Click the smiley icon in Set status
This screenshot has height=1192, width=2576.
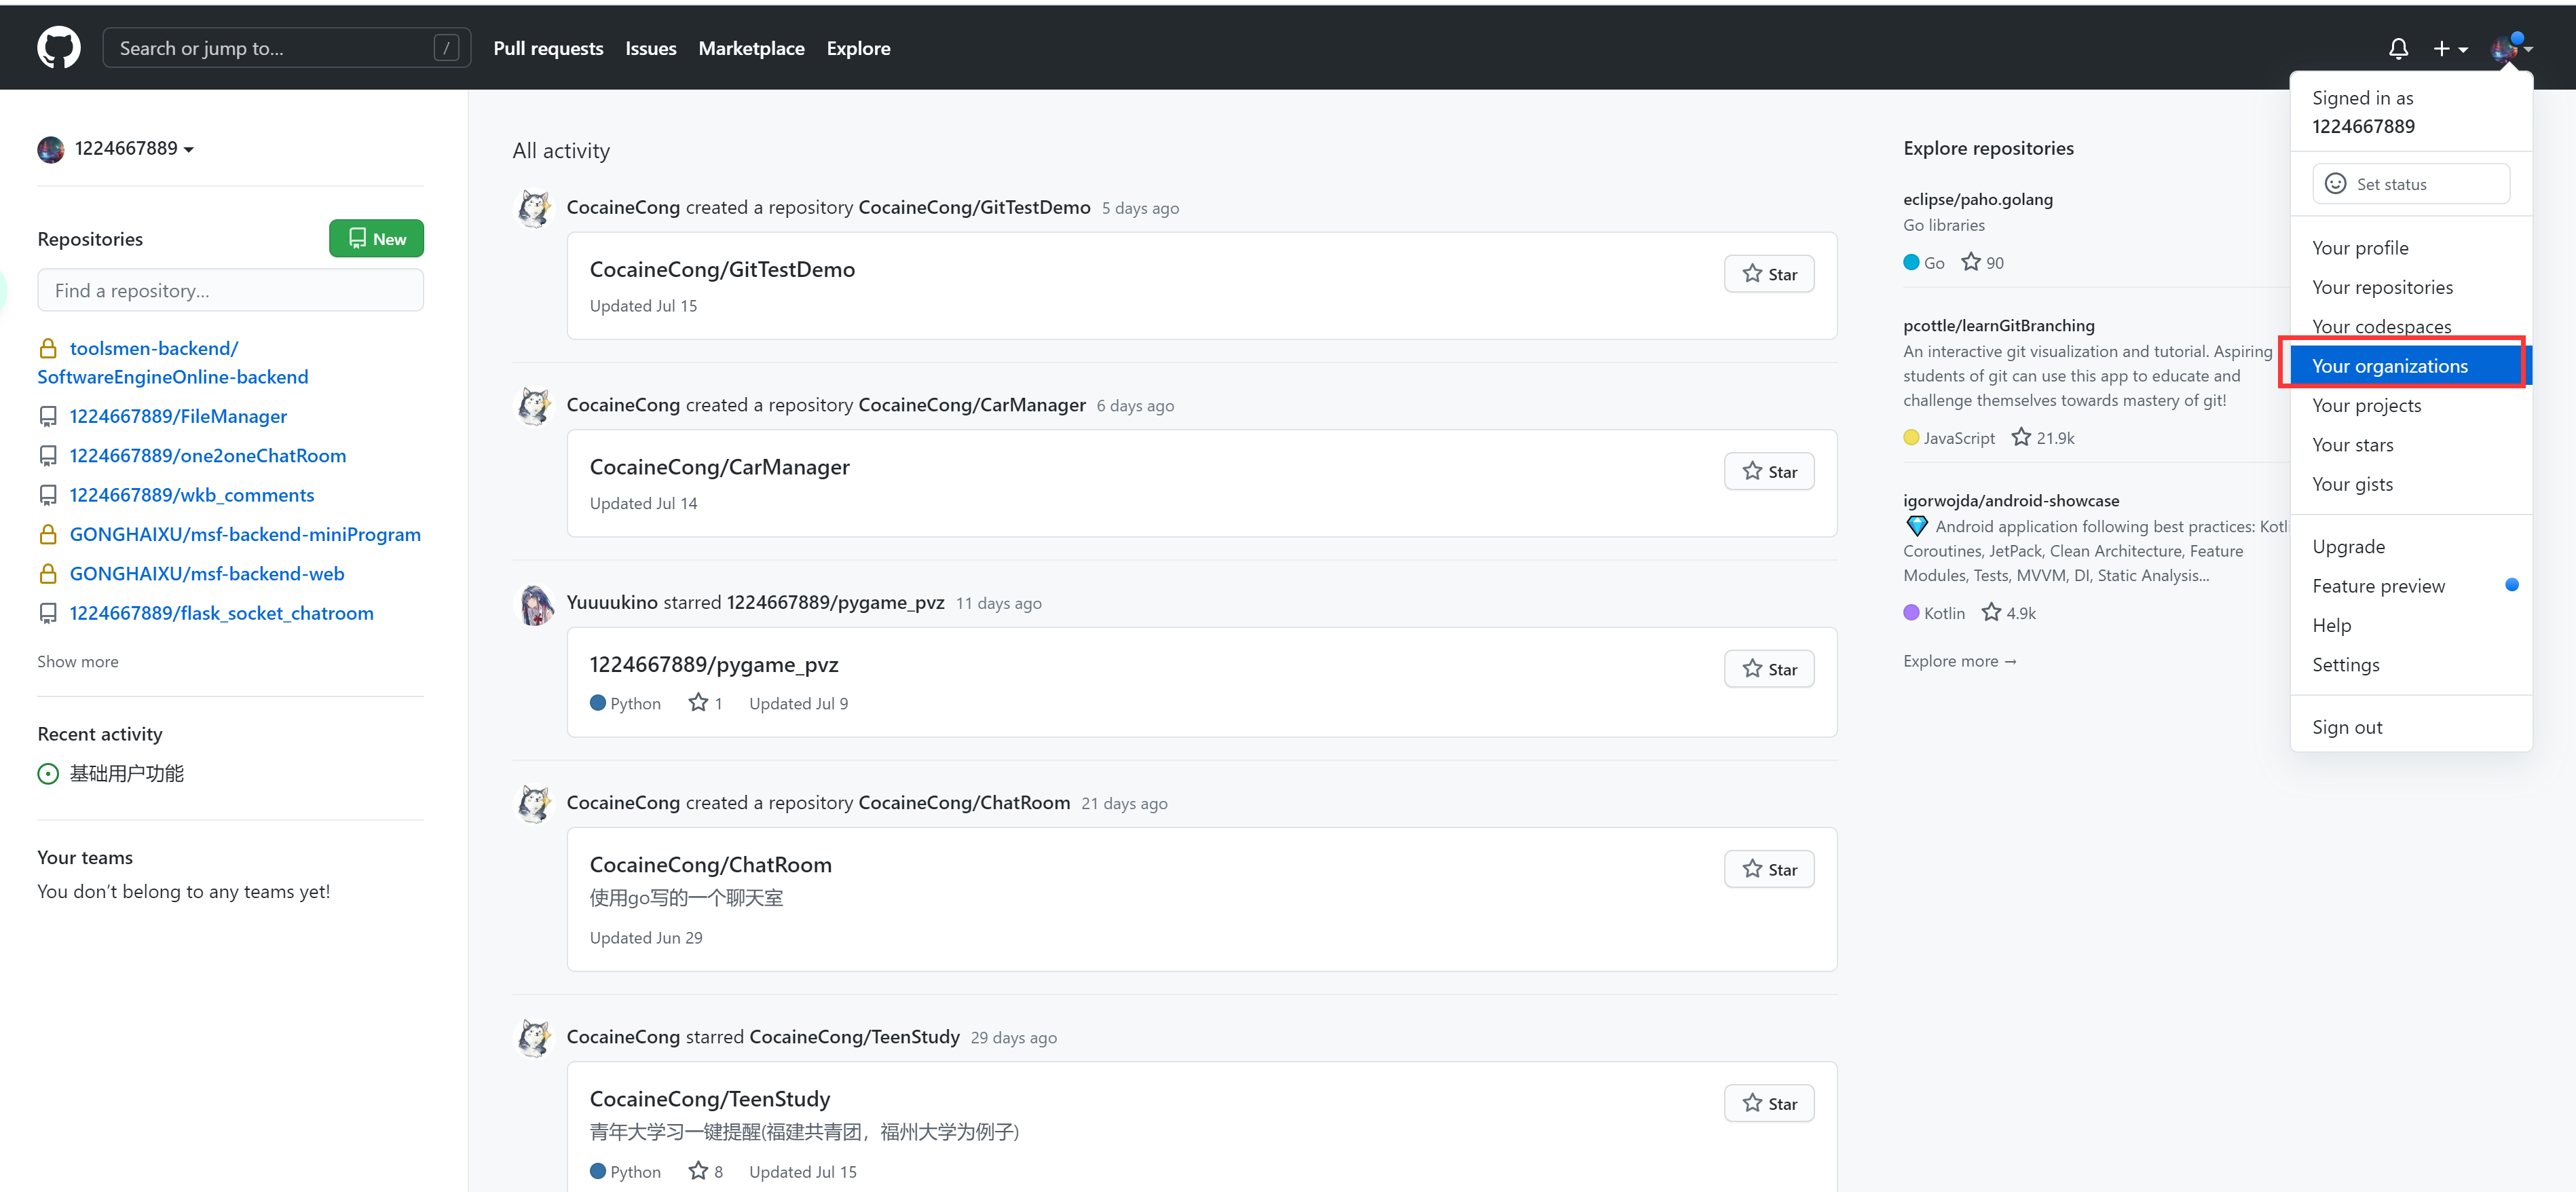point(2335,184)
